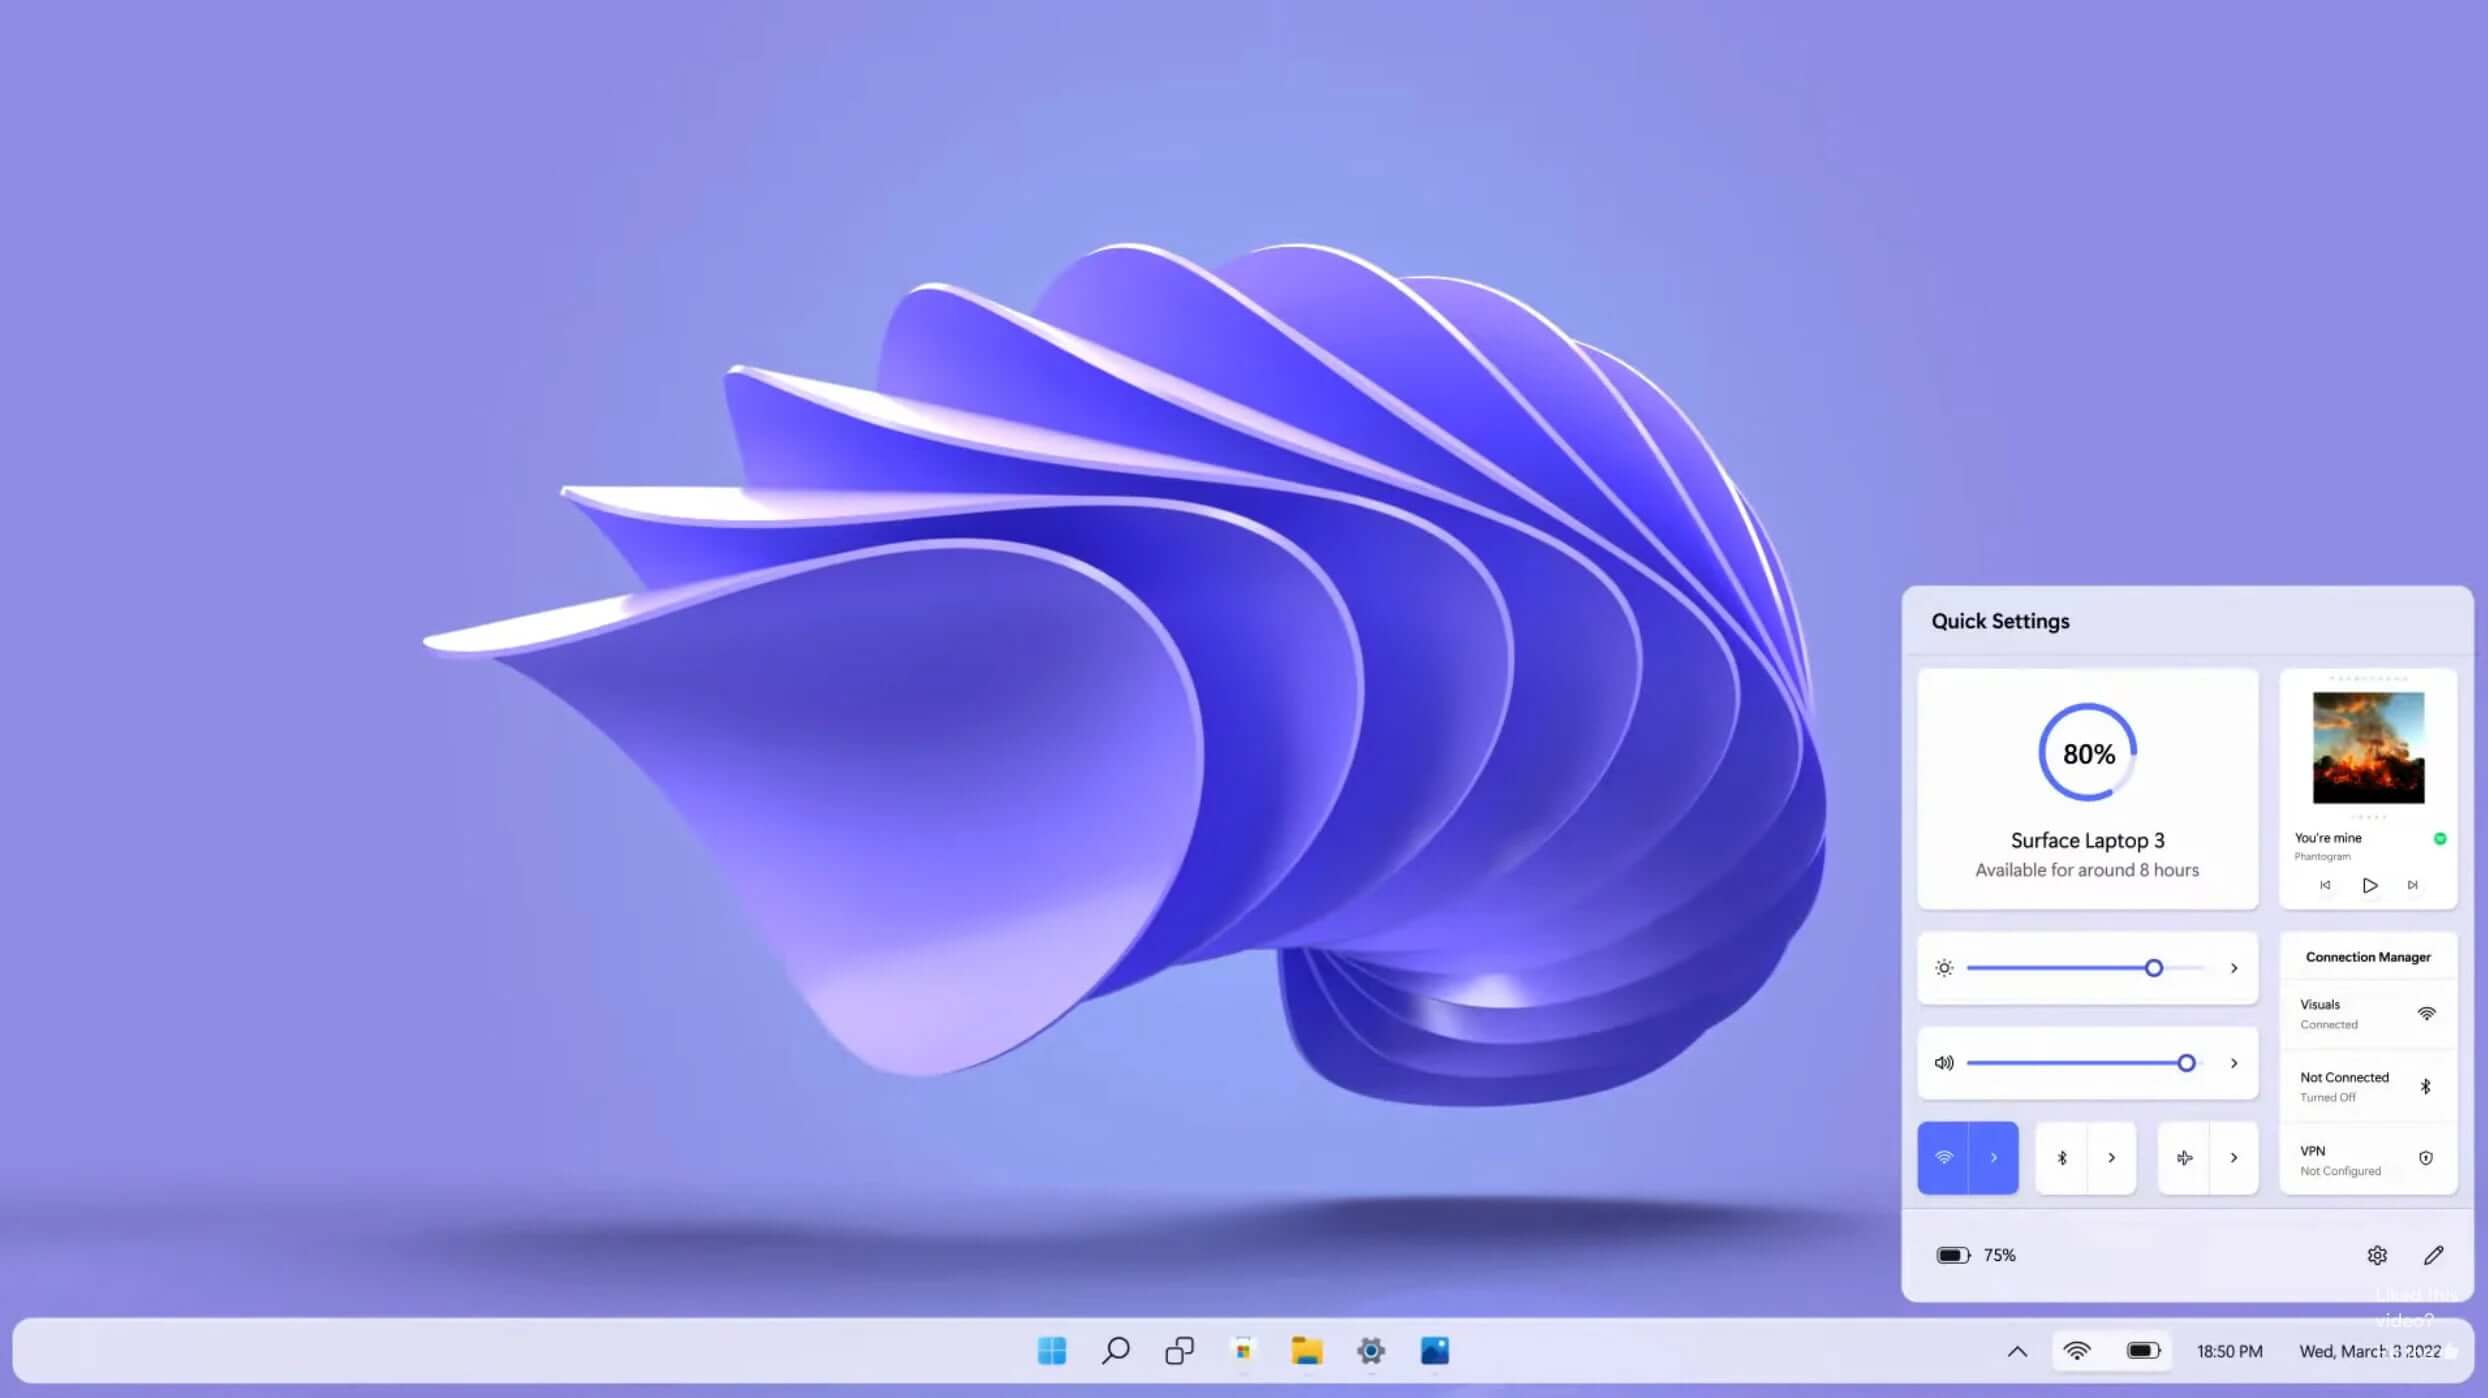Open File Explorer from the taskbar
Image resolution: width=2488 pixels, height=1398 pixels.
point(1308,1351)
